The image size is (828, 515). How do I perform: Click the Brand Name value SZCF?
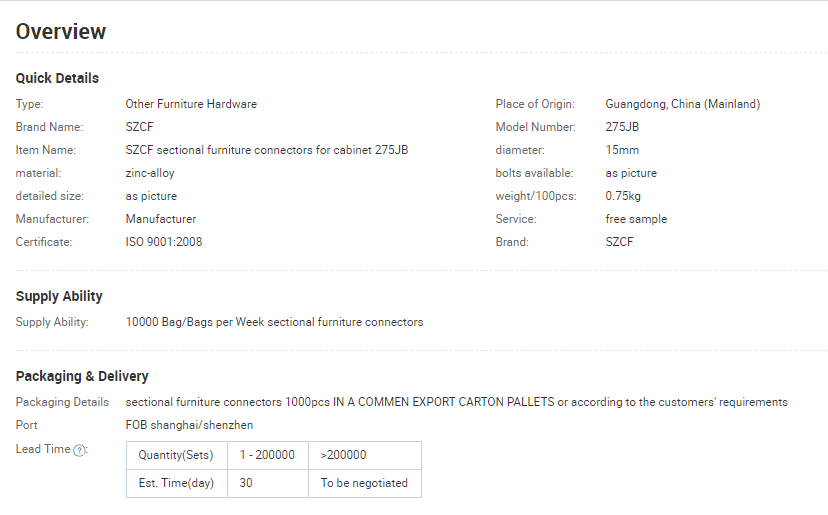[139, 127]
